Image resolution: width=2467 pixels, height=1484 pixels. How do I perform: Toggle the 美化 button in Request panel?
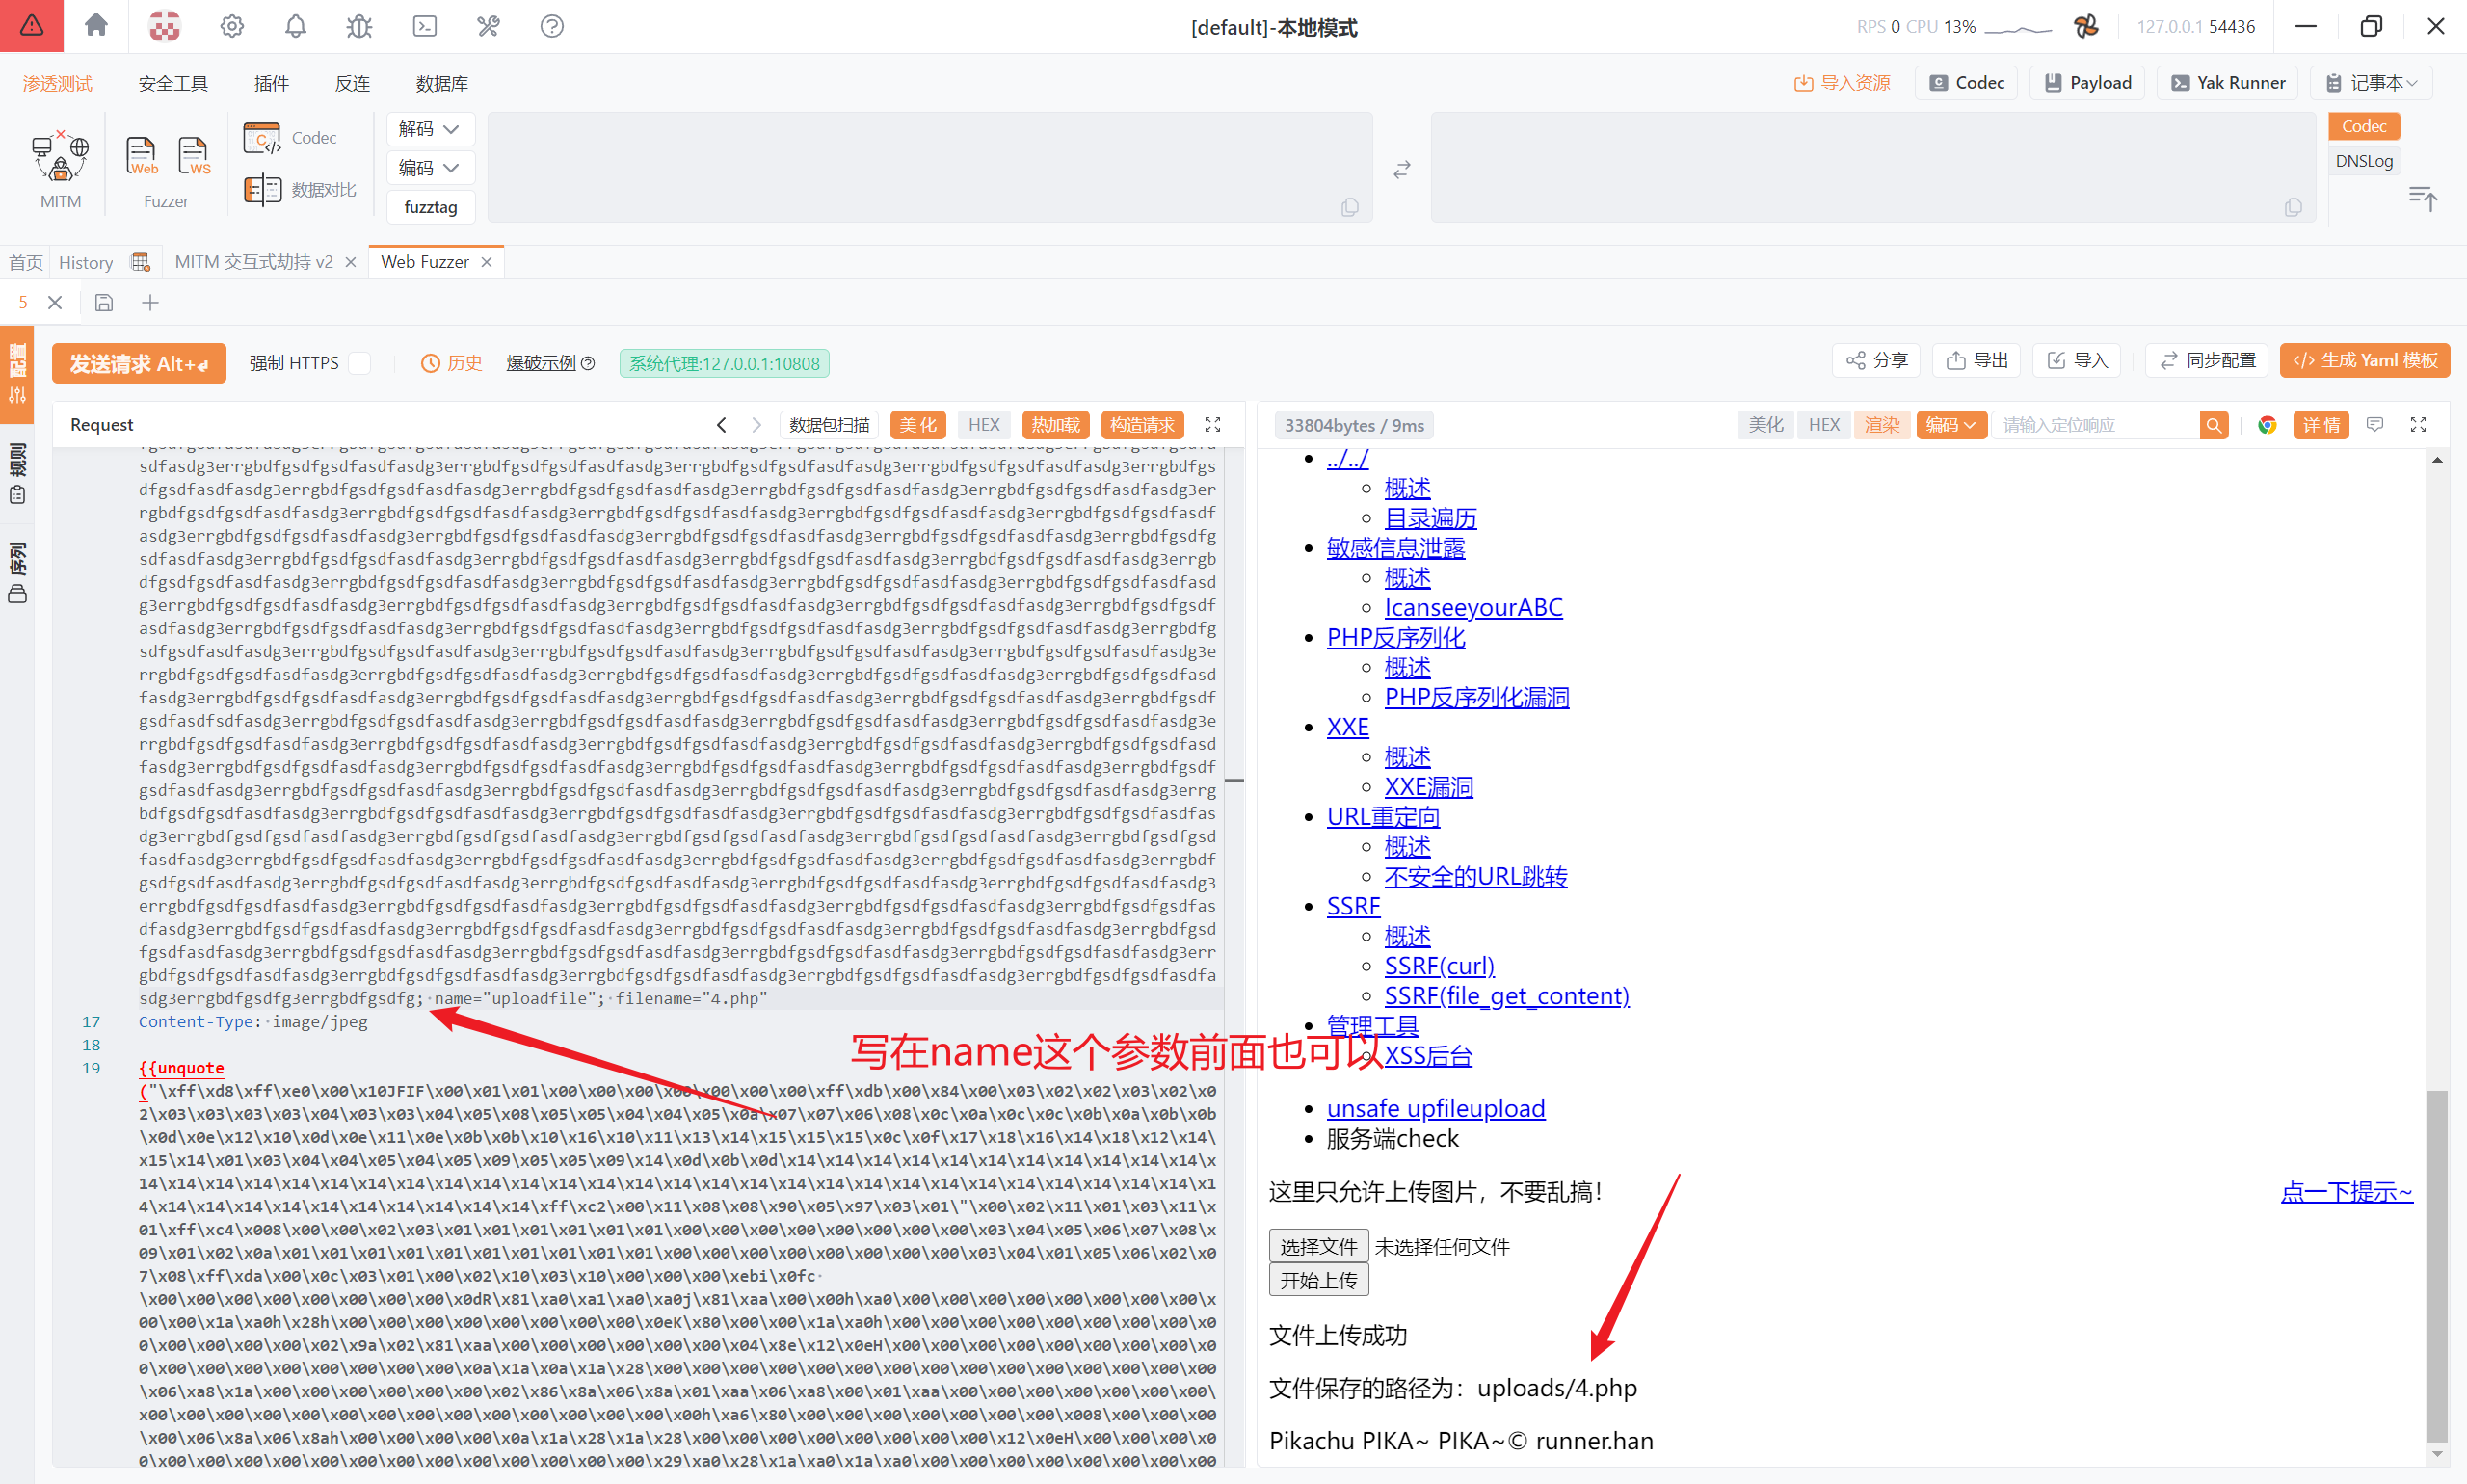[917, 425]
